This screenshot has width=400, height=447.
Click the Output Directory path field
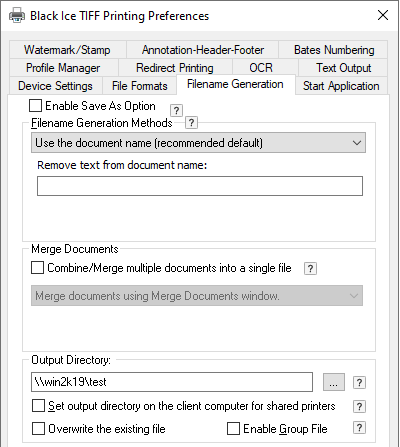click(x=172, y=382)
